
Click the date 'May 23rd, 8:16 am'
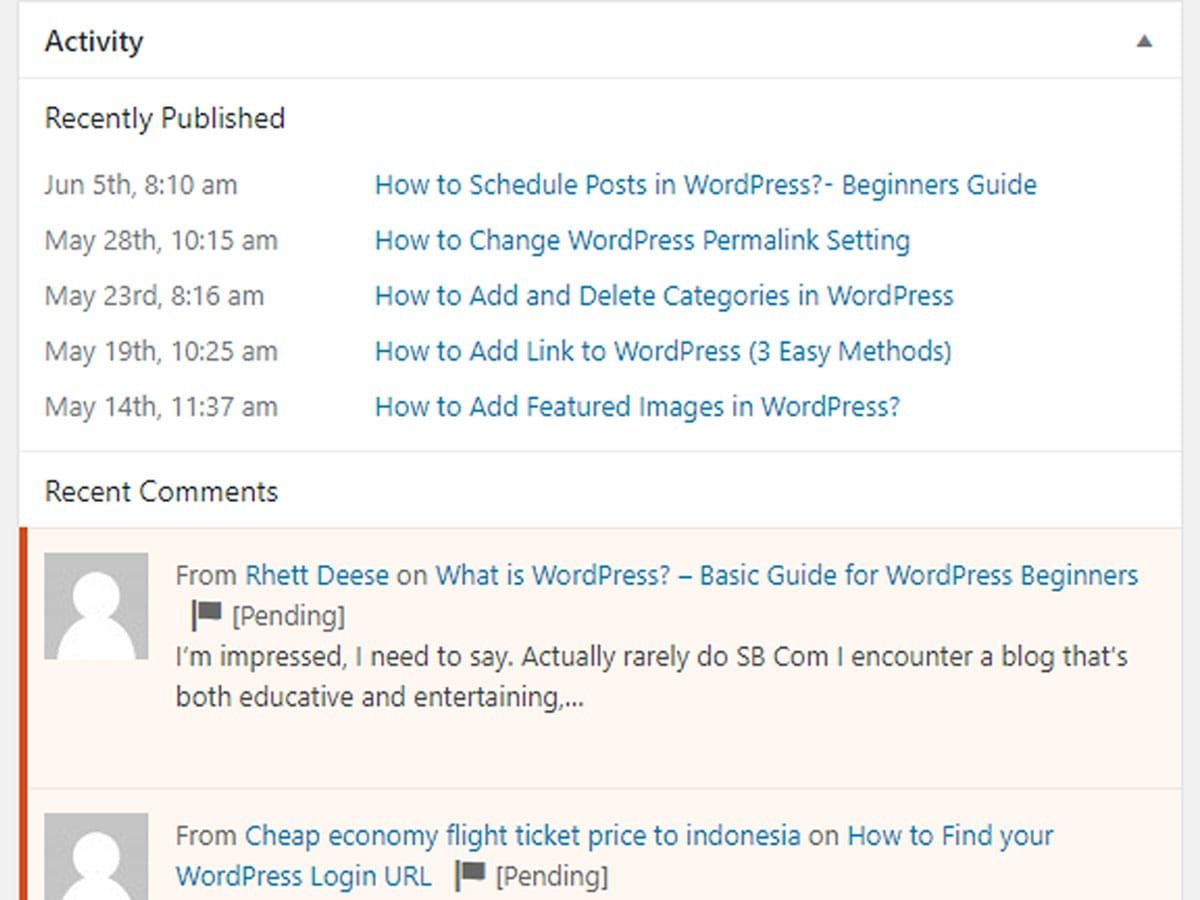click(155, 296)
